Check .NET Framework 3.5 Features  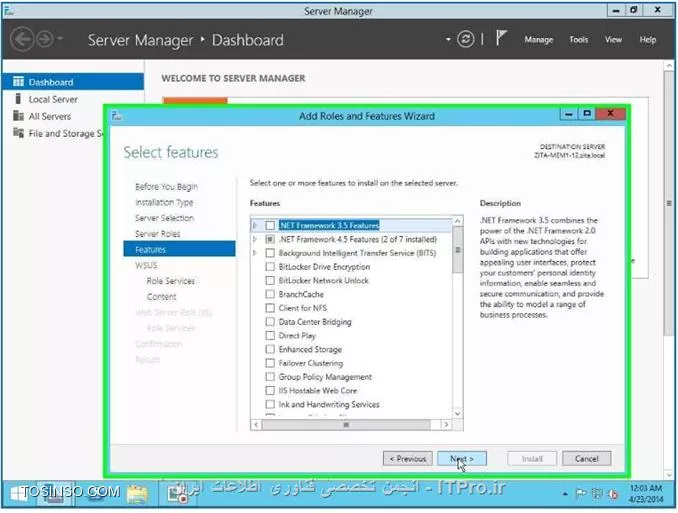270,225
